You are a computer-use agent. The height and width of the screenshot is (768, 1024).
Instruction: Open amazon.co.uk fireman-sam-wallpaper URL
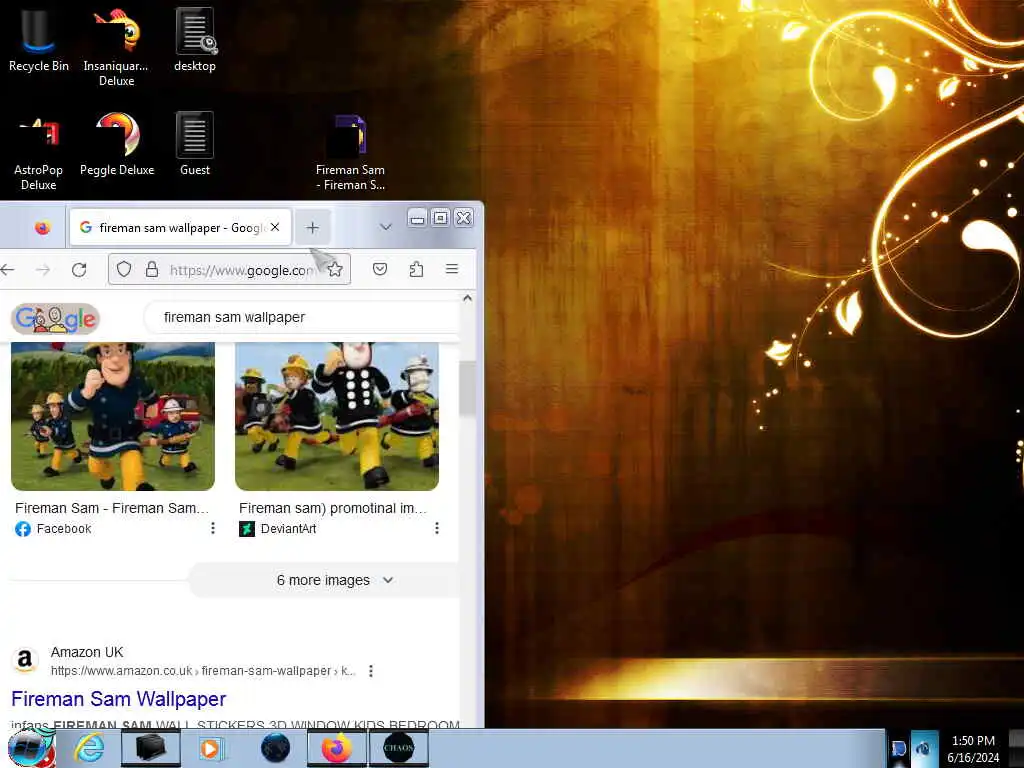pos(202,671)
